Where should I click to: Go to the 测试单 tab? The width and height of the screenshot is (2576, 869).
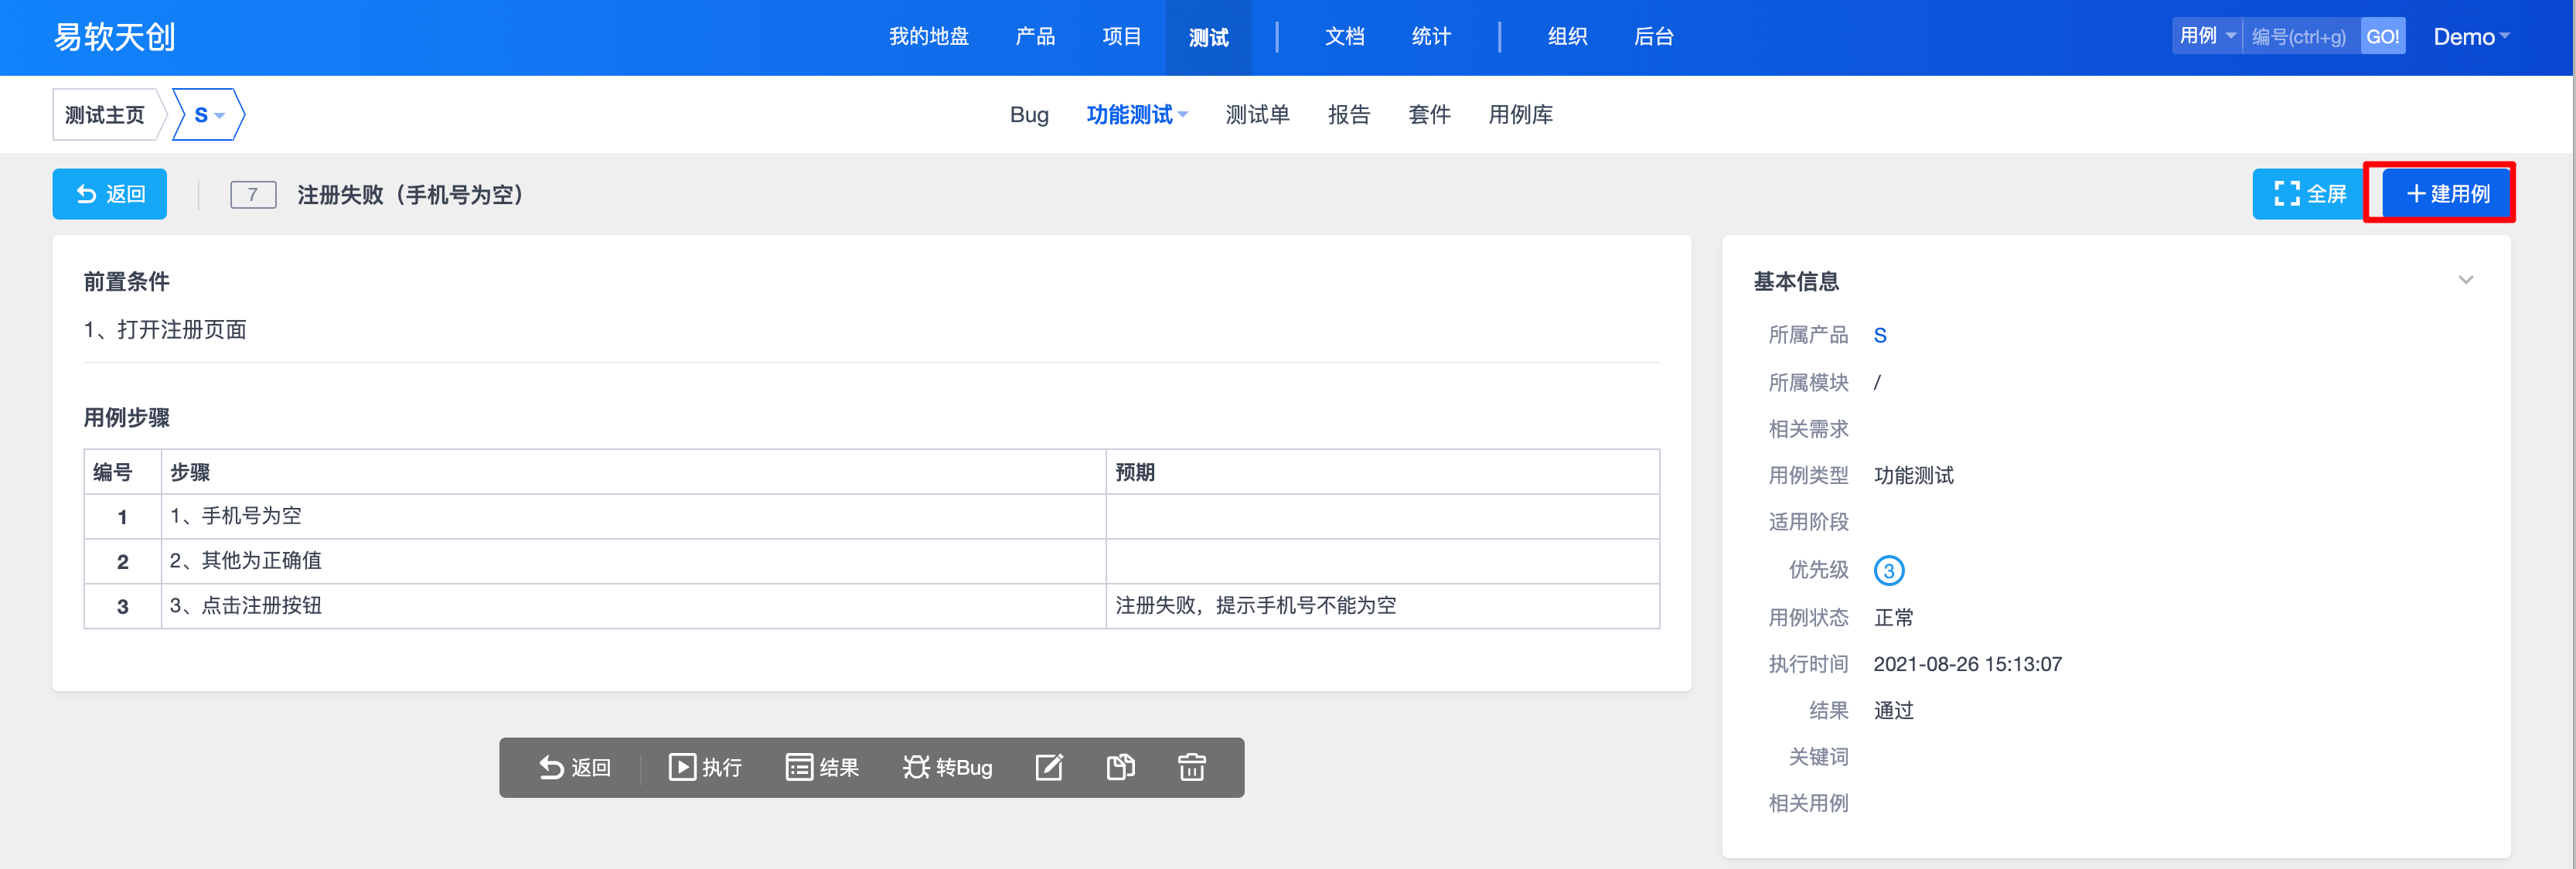point(1257,115)
